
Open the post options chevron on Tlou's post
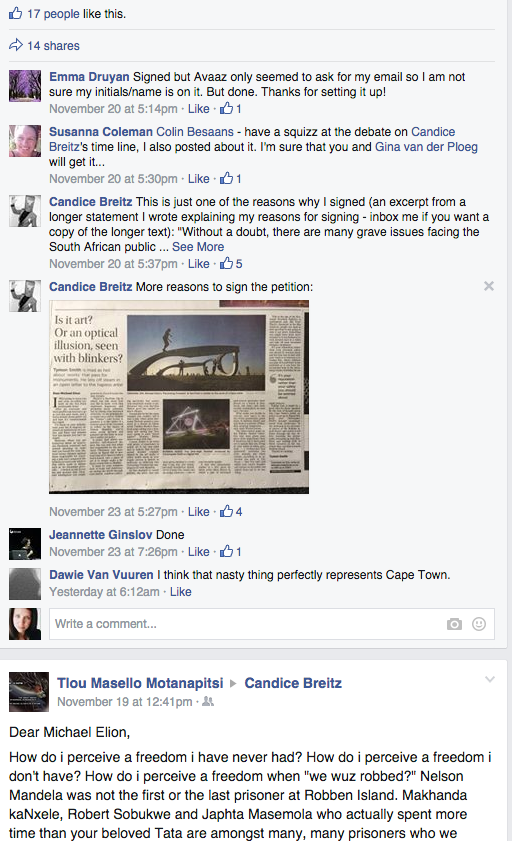click(x=489, y=679)
